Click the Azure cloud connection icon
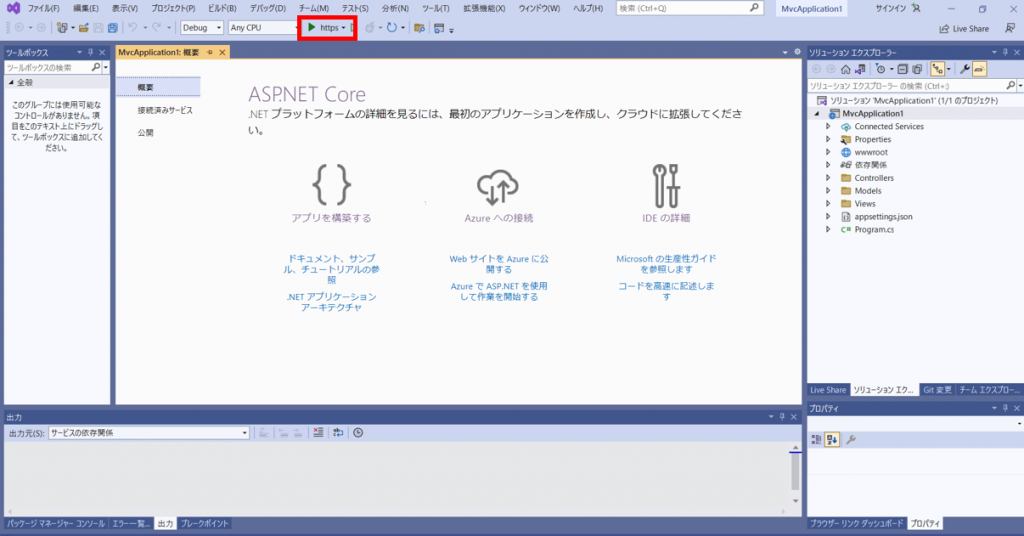The image size is (1024, 536). pyautogui.click(x=498, y=187)
